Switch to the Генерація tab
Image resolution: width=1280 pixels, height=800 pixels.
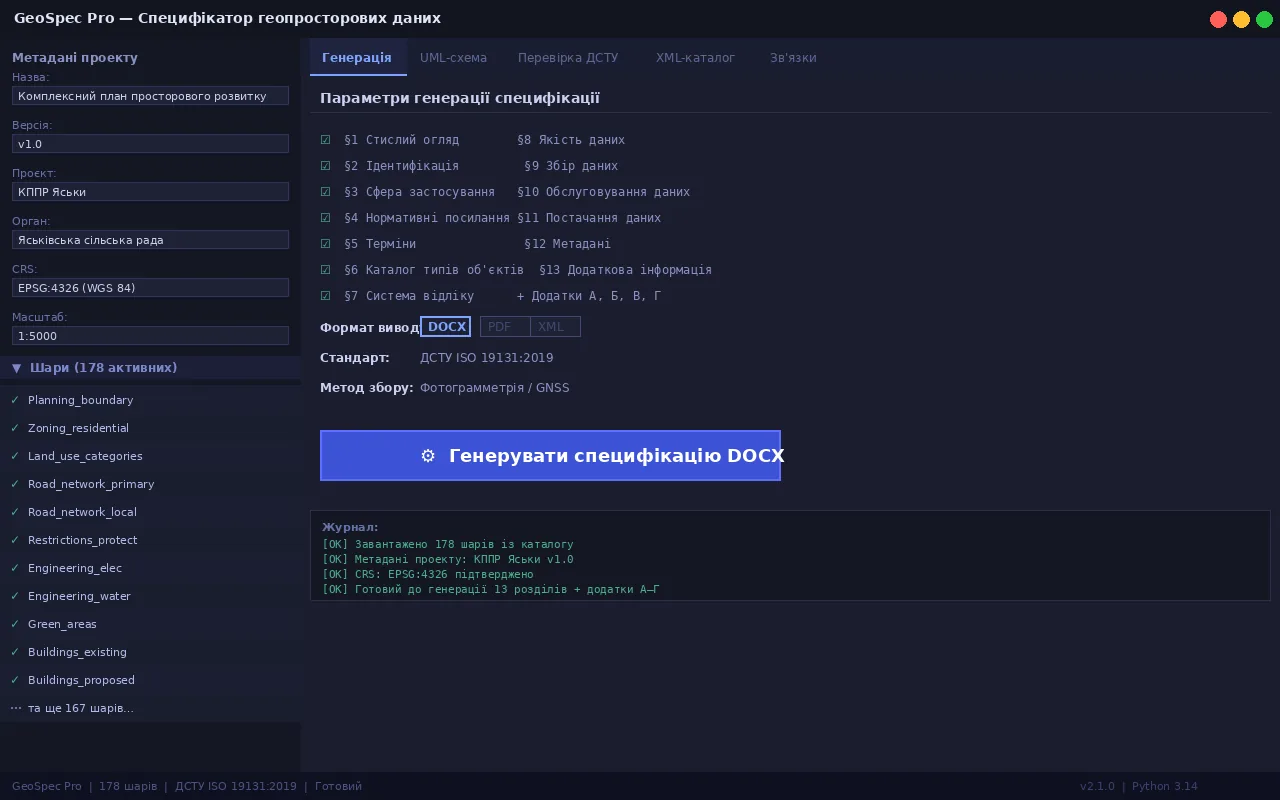point(357,58)
